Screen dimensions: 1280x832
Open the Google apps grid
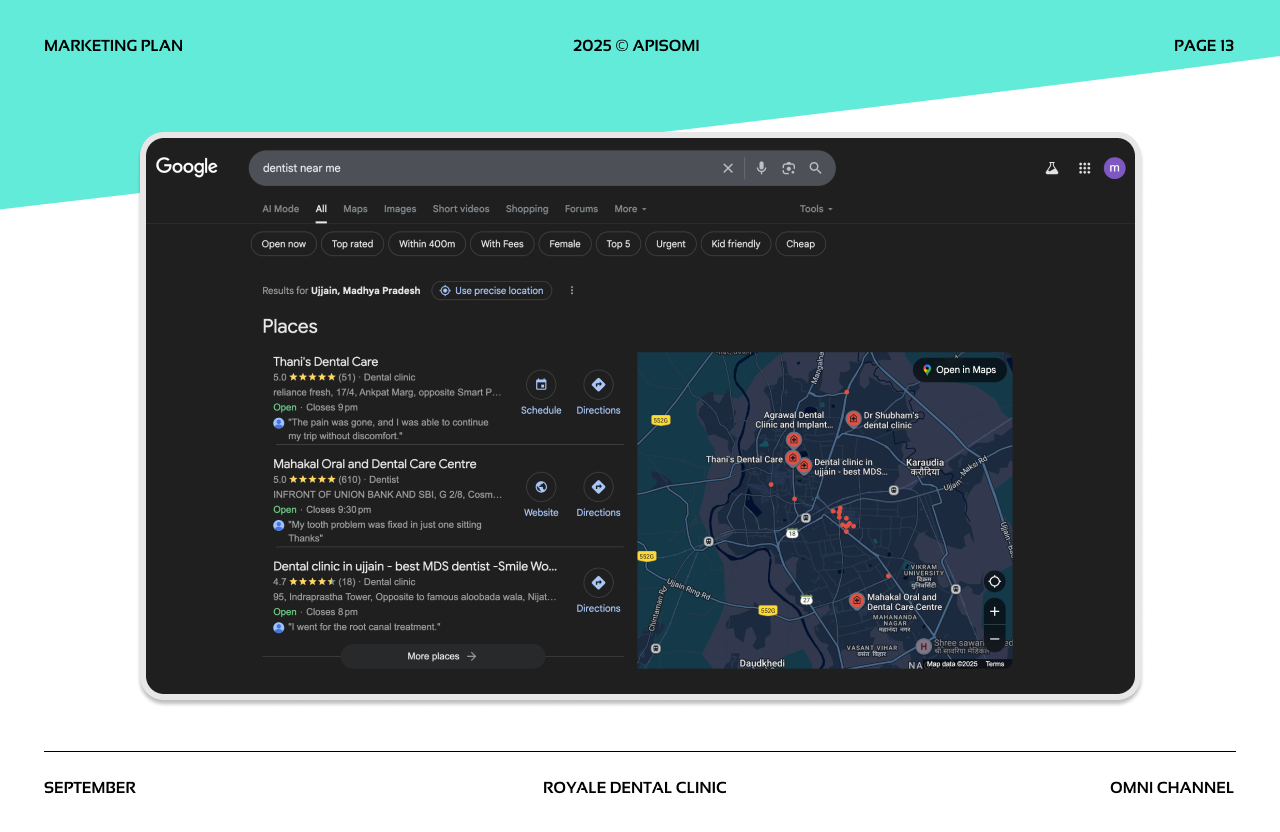(1084, 168)
